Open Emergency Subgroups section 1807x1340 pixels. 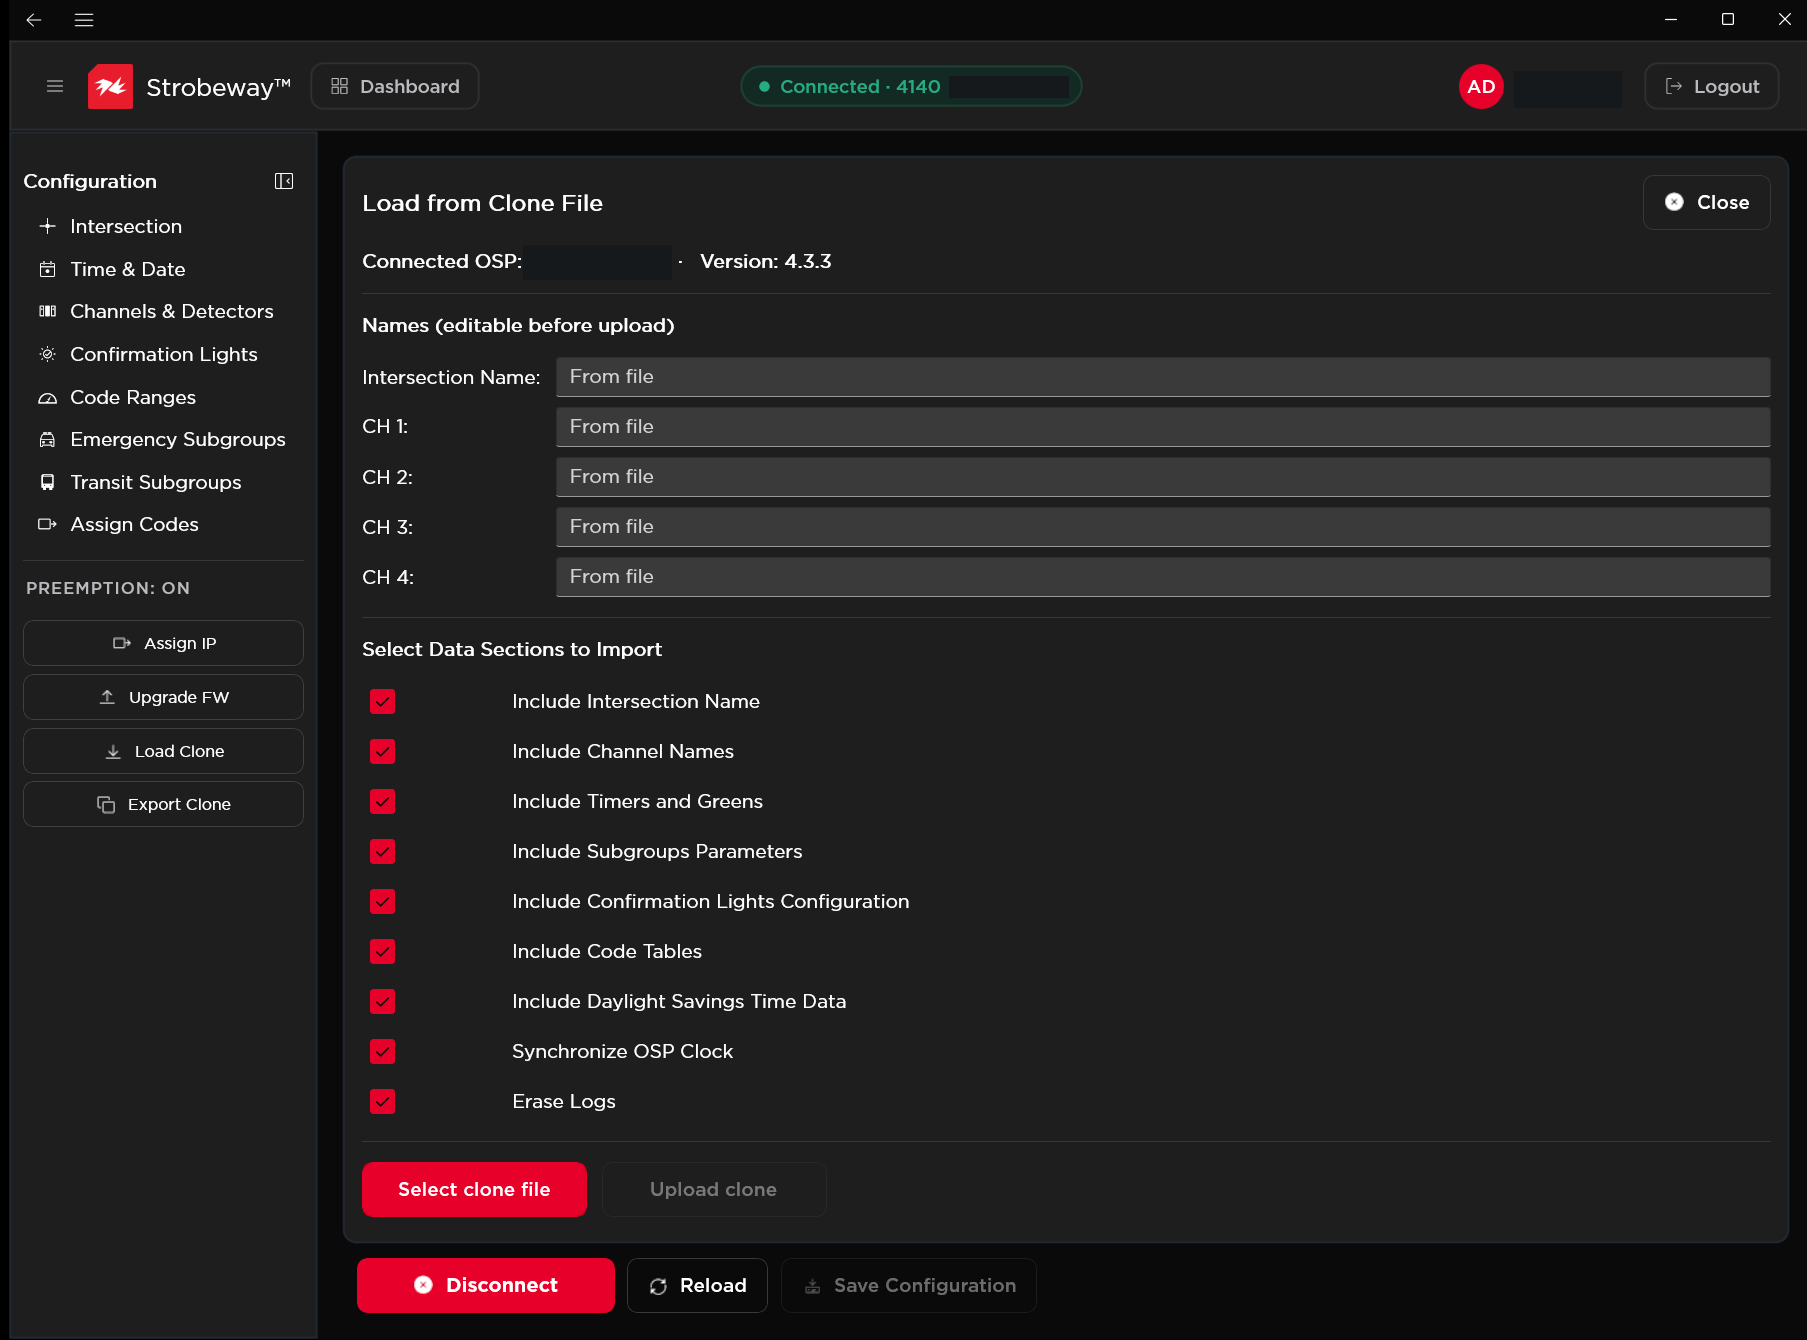[178, 439]
